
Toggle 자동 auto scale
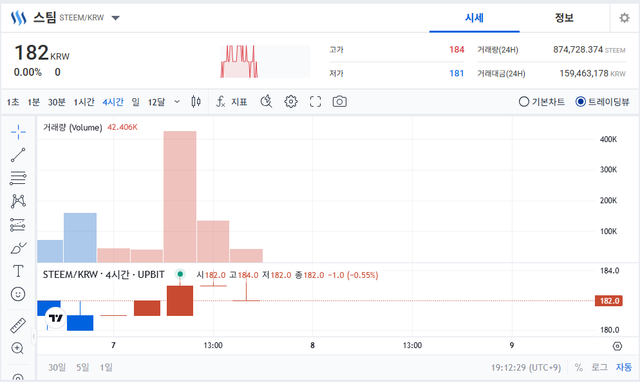click(624, 367)
